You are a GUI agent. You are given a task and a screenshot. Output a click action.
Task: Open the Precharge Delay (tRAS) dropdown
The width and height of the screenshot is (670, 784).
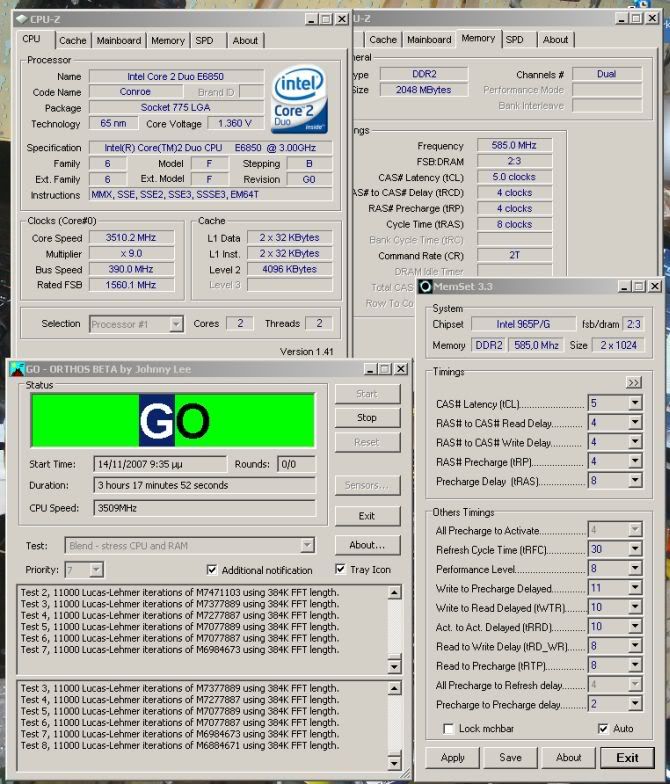coord(634,480)
